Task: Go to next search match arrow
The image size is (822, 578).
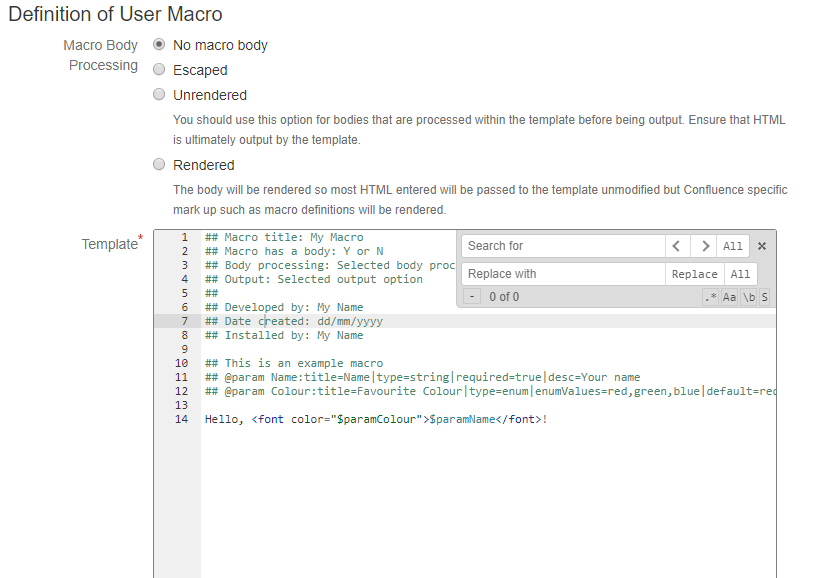Action: 704,246
